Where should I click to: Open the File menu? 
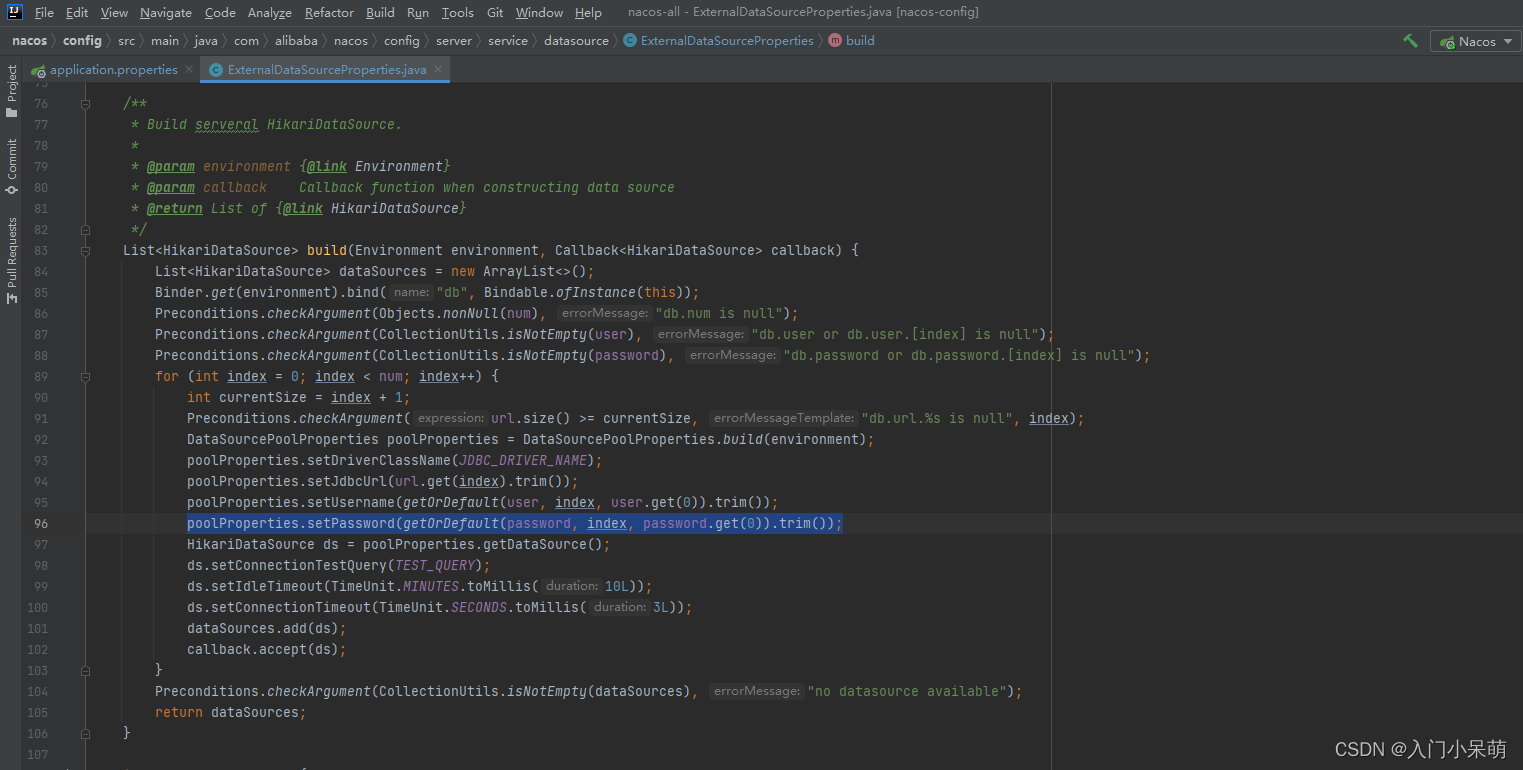tap(44, 12)
